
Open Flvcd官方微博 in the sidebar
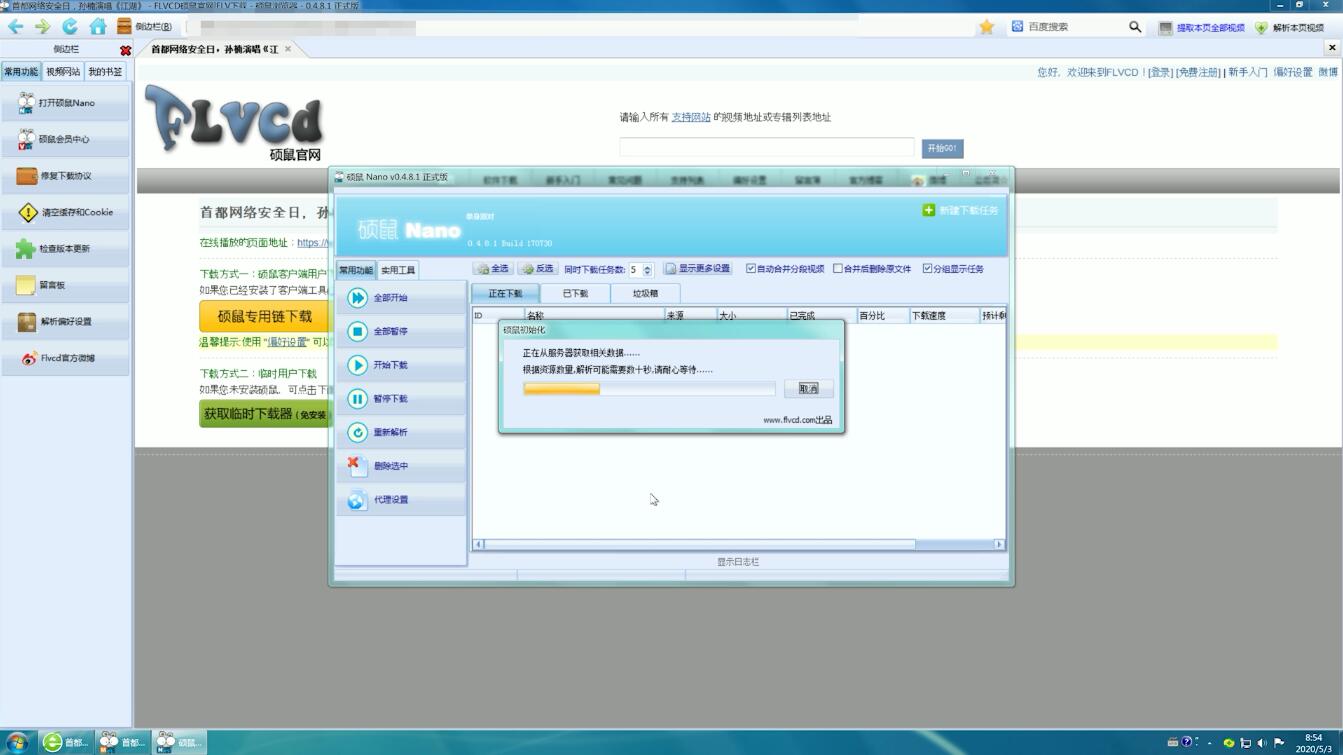point(66,358)
